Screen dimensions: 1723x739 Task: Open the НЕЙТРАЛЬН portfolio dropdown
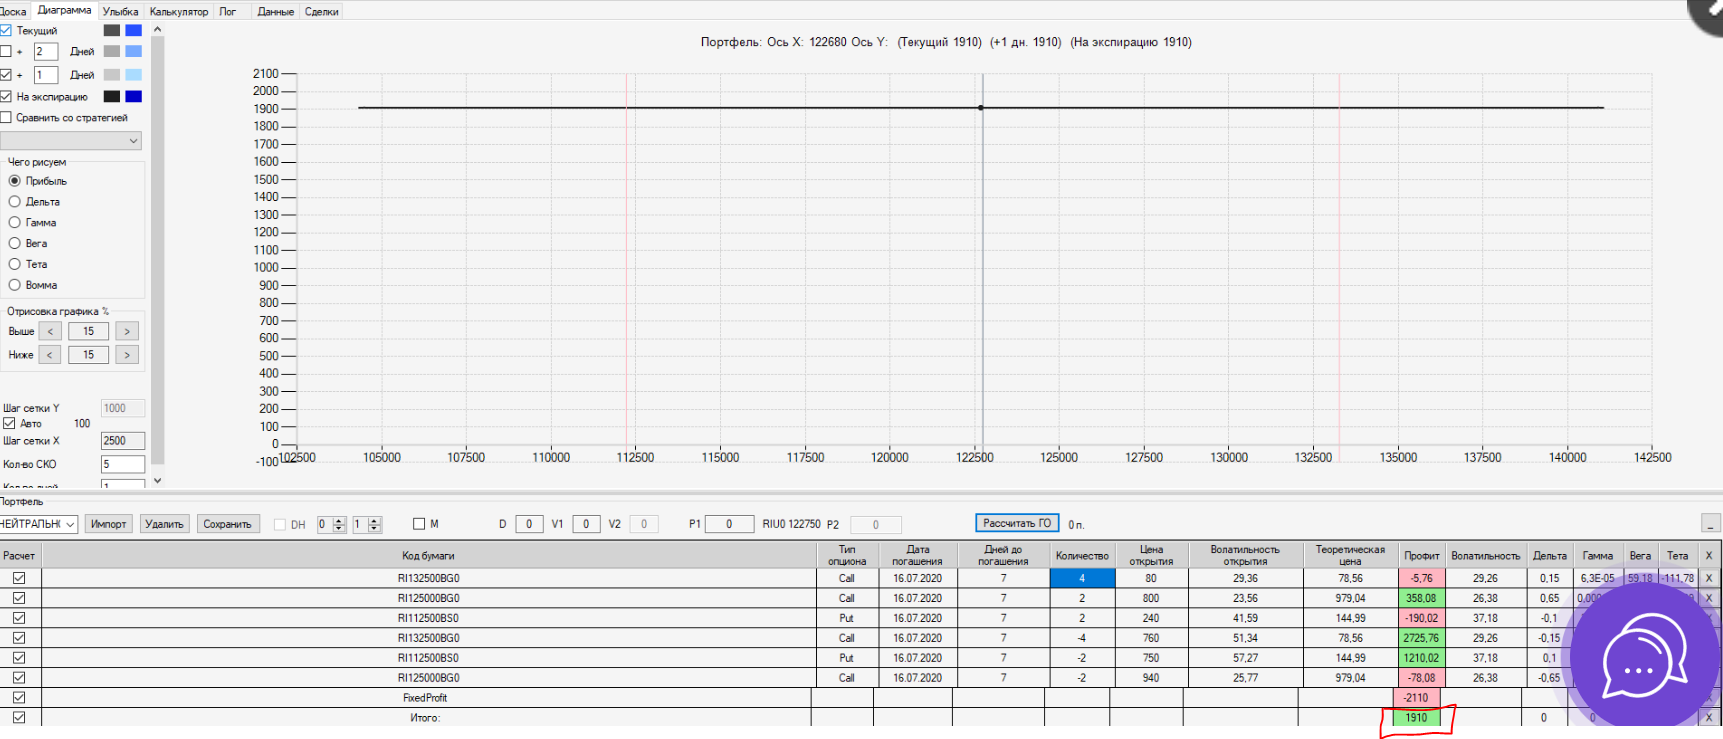(38, 524)
